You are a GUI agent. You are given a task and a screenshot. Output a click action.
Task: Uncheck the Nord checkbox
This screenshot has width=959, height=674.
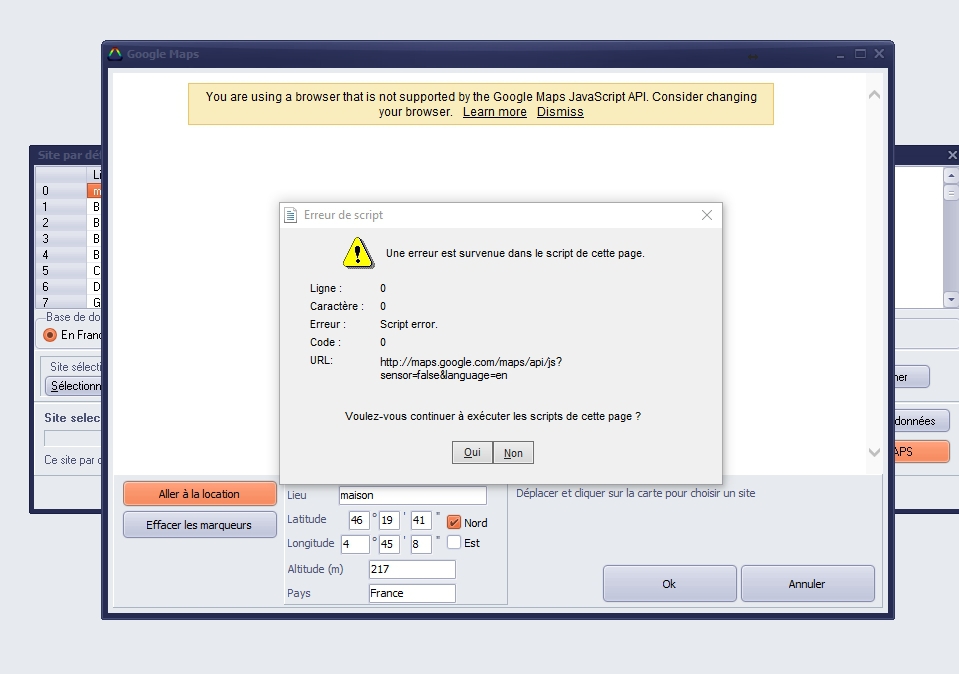454,522
